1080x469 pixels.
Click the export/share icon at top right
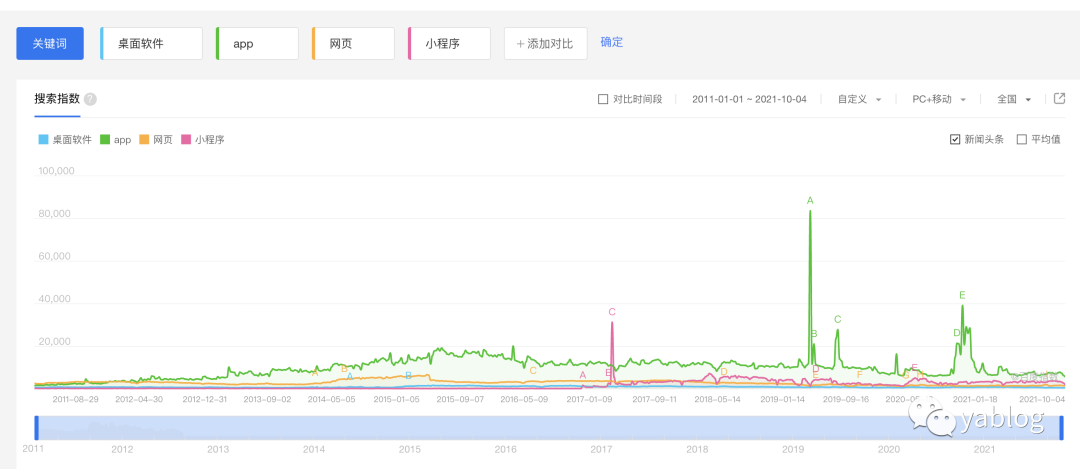[x=1060, y=99]
